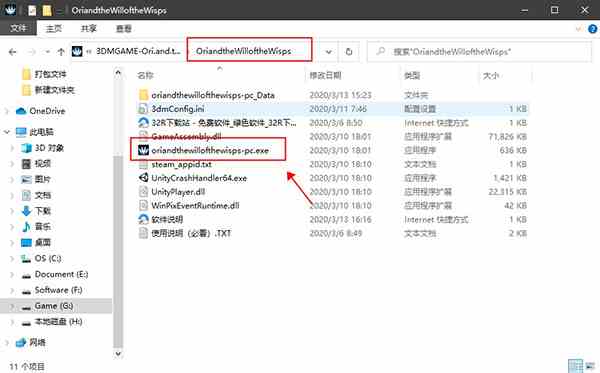Sort by the 修改日期 column header
This screenshot has width=600, height=373.
coord(325,75)
